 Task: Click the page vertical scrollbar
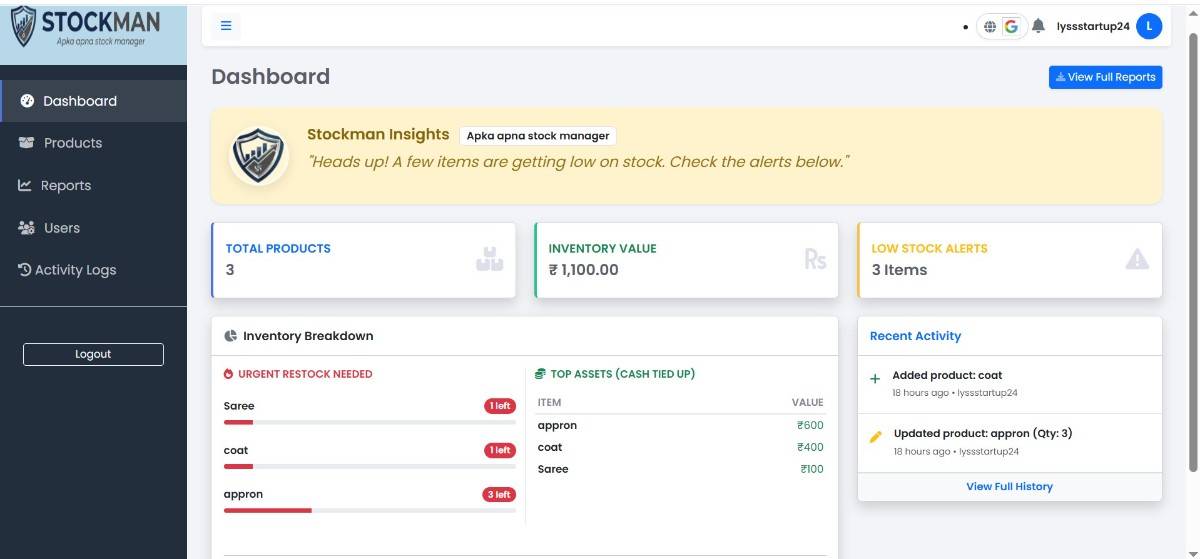coord(1191,250)
